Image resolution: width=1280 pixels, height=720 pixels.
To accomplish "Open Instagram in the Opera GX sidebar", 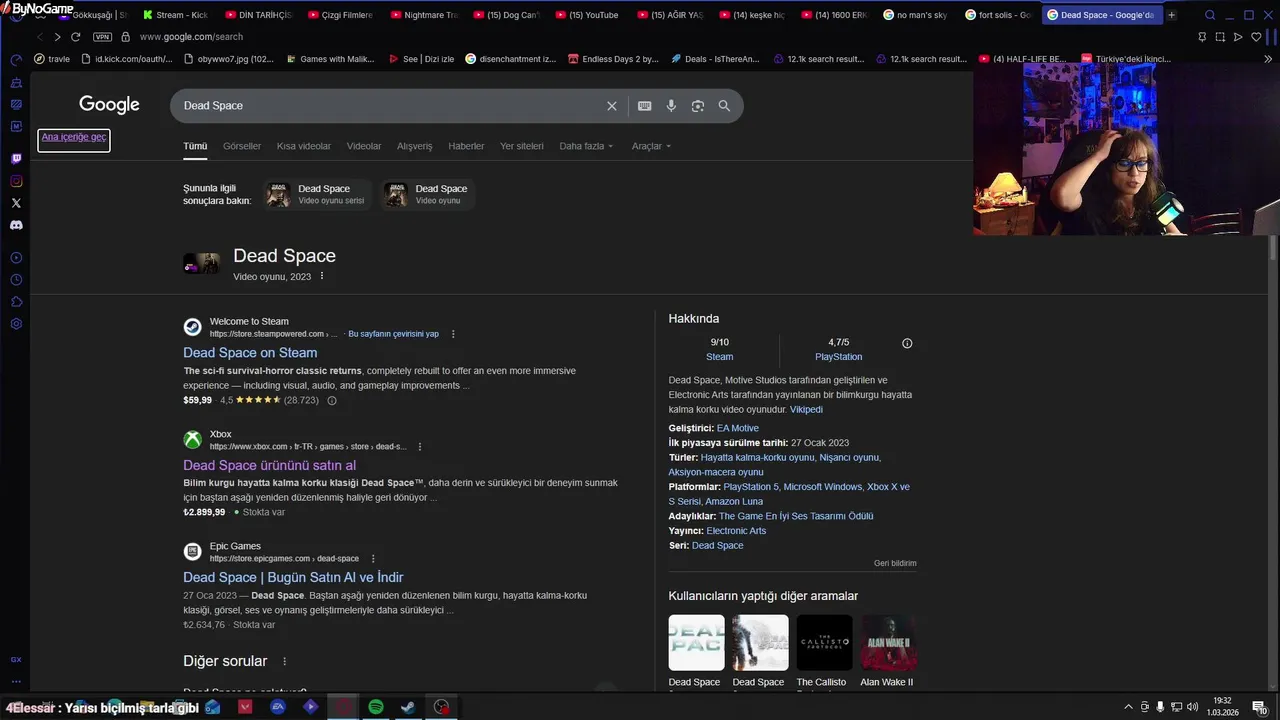I will (16, 181).
